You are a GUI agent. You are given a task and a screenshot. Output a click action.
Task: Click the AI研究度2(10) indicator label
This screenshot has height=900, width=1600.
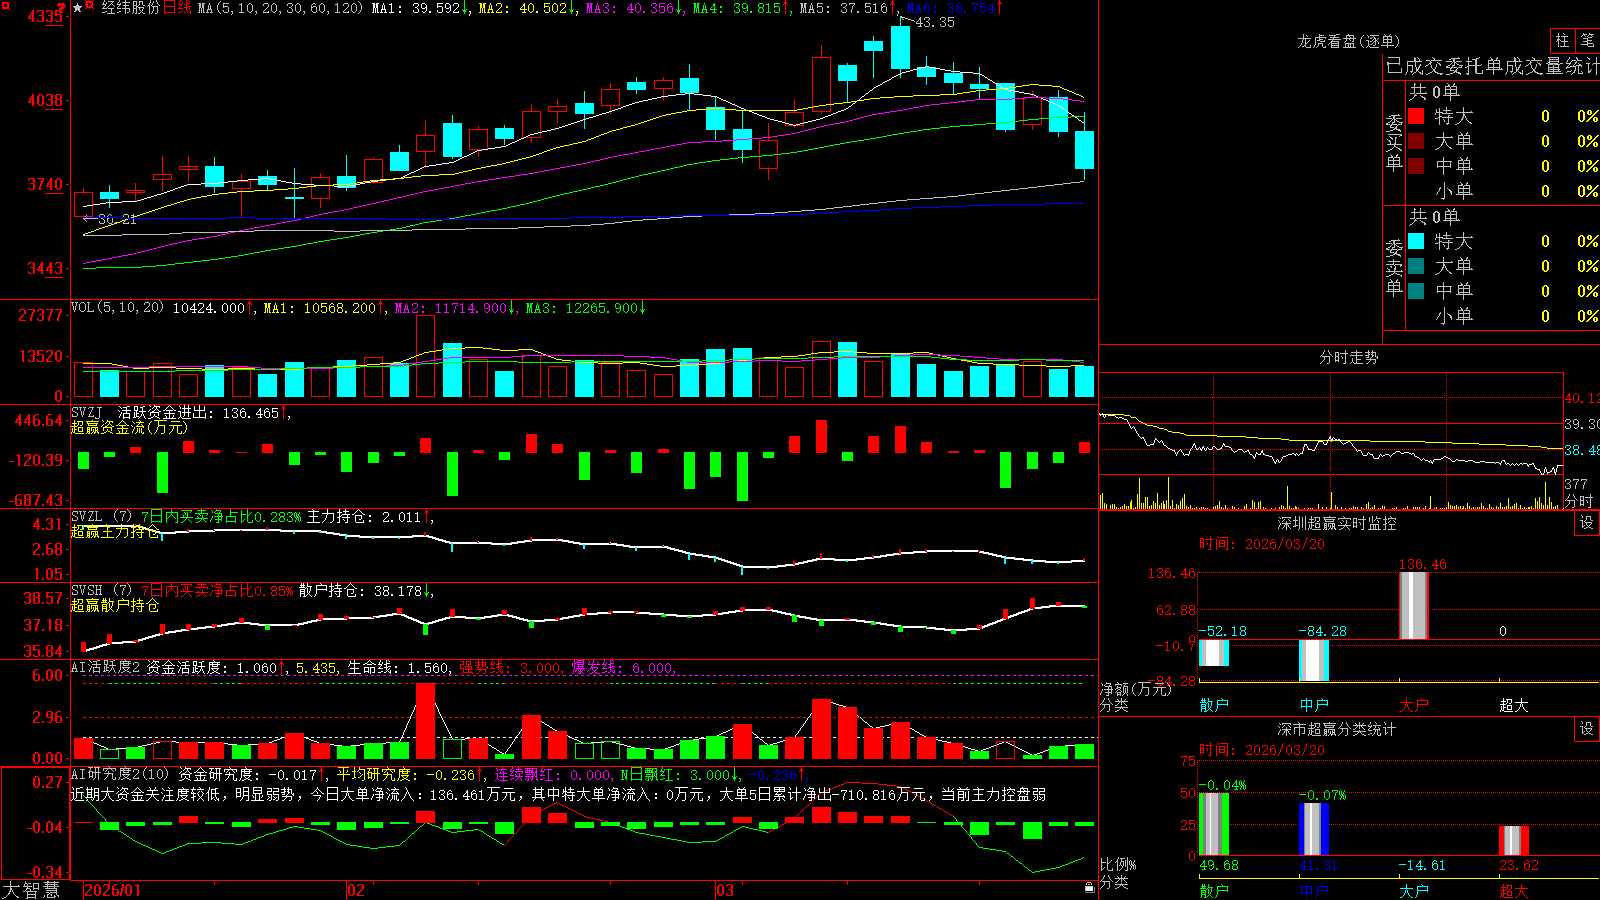click(120, 774)
